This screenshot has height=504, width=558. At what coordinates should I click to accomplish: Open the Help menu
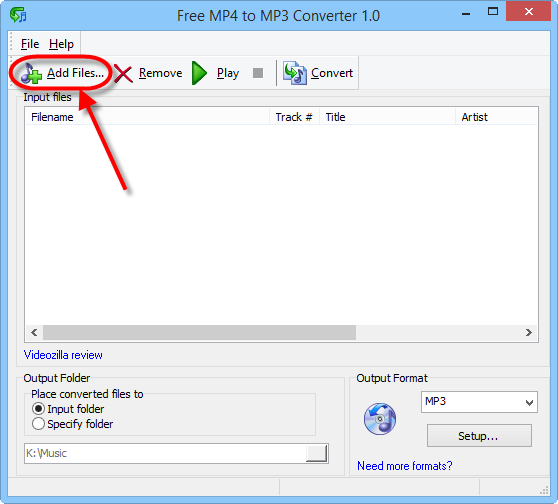[62, 44]
